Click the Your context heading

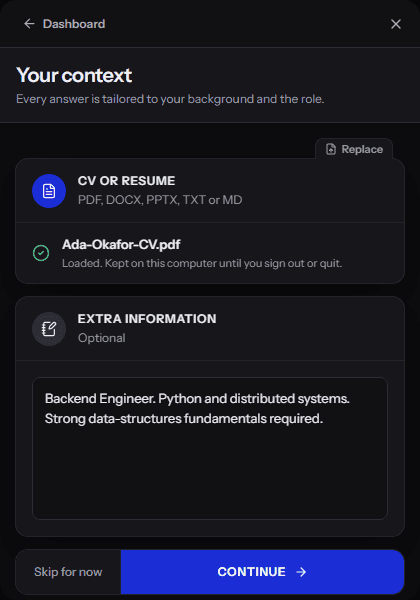click(x=74, y=75)
